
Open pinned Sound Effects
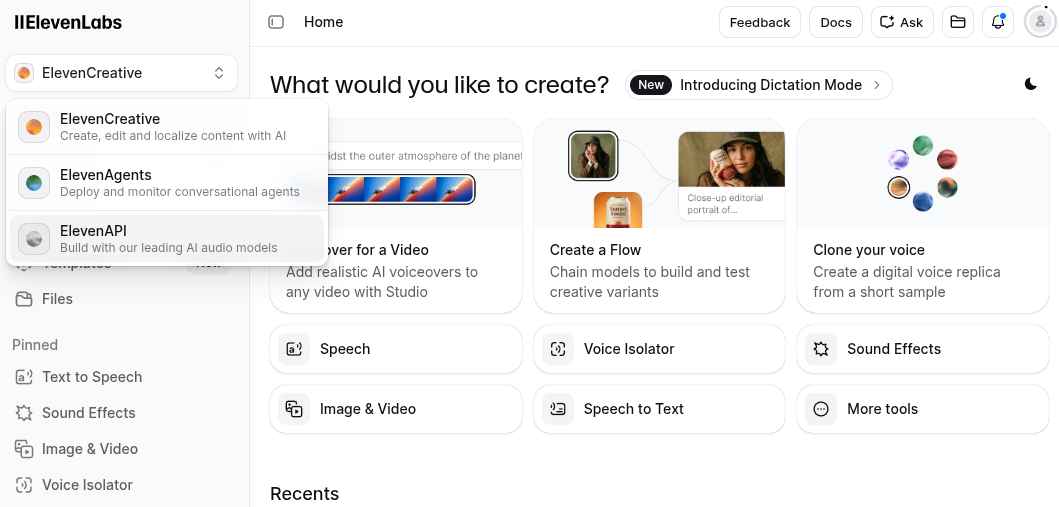pyautogui.click(x=122, y=412)
